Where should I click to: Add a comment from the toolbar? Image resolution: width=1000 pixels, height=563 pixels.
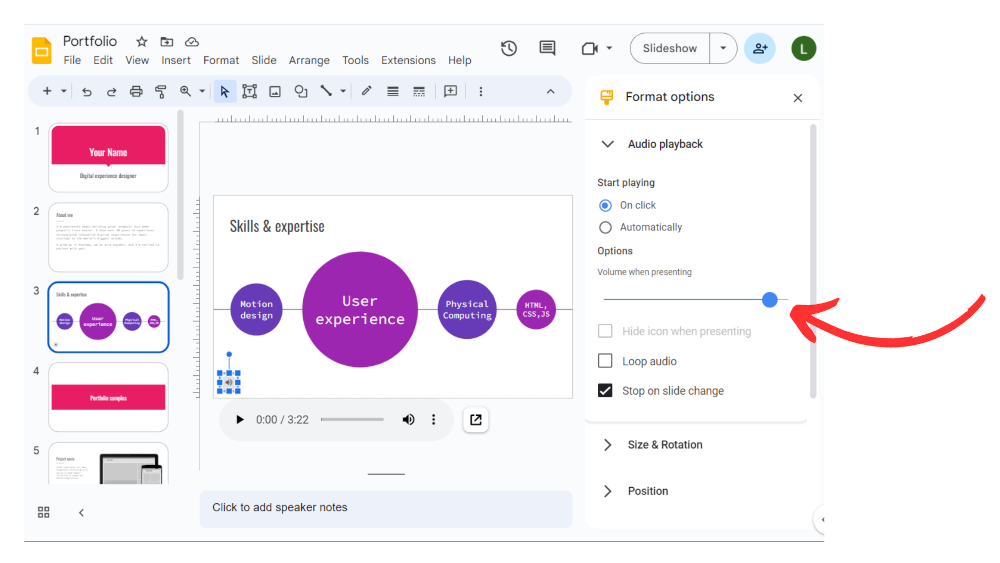[x=450, y=91]
